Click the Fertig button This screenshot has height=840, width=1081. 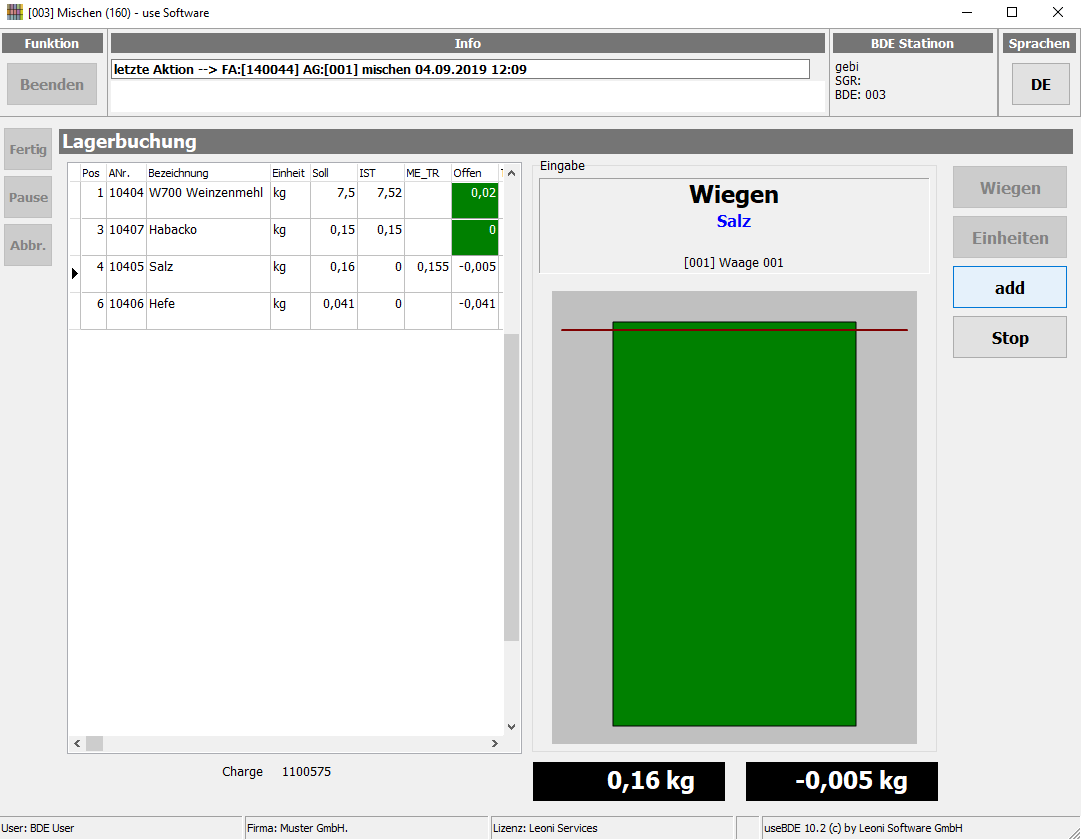point(28,149)
